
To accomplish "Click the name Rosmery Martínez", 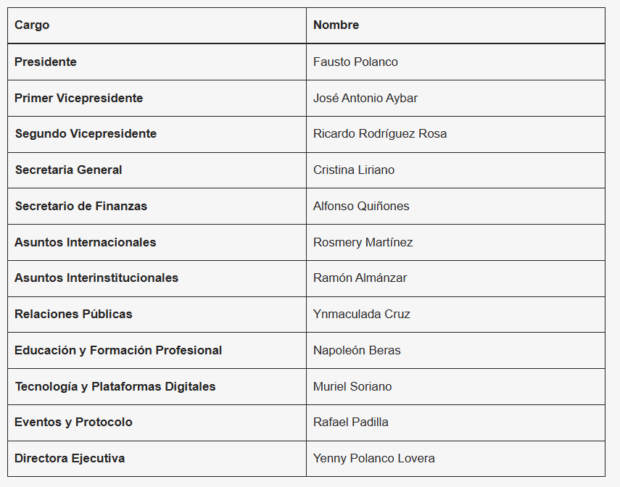I will pyautogui.click(x=363, y=242).
